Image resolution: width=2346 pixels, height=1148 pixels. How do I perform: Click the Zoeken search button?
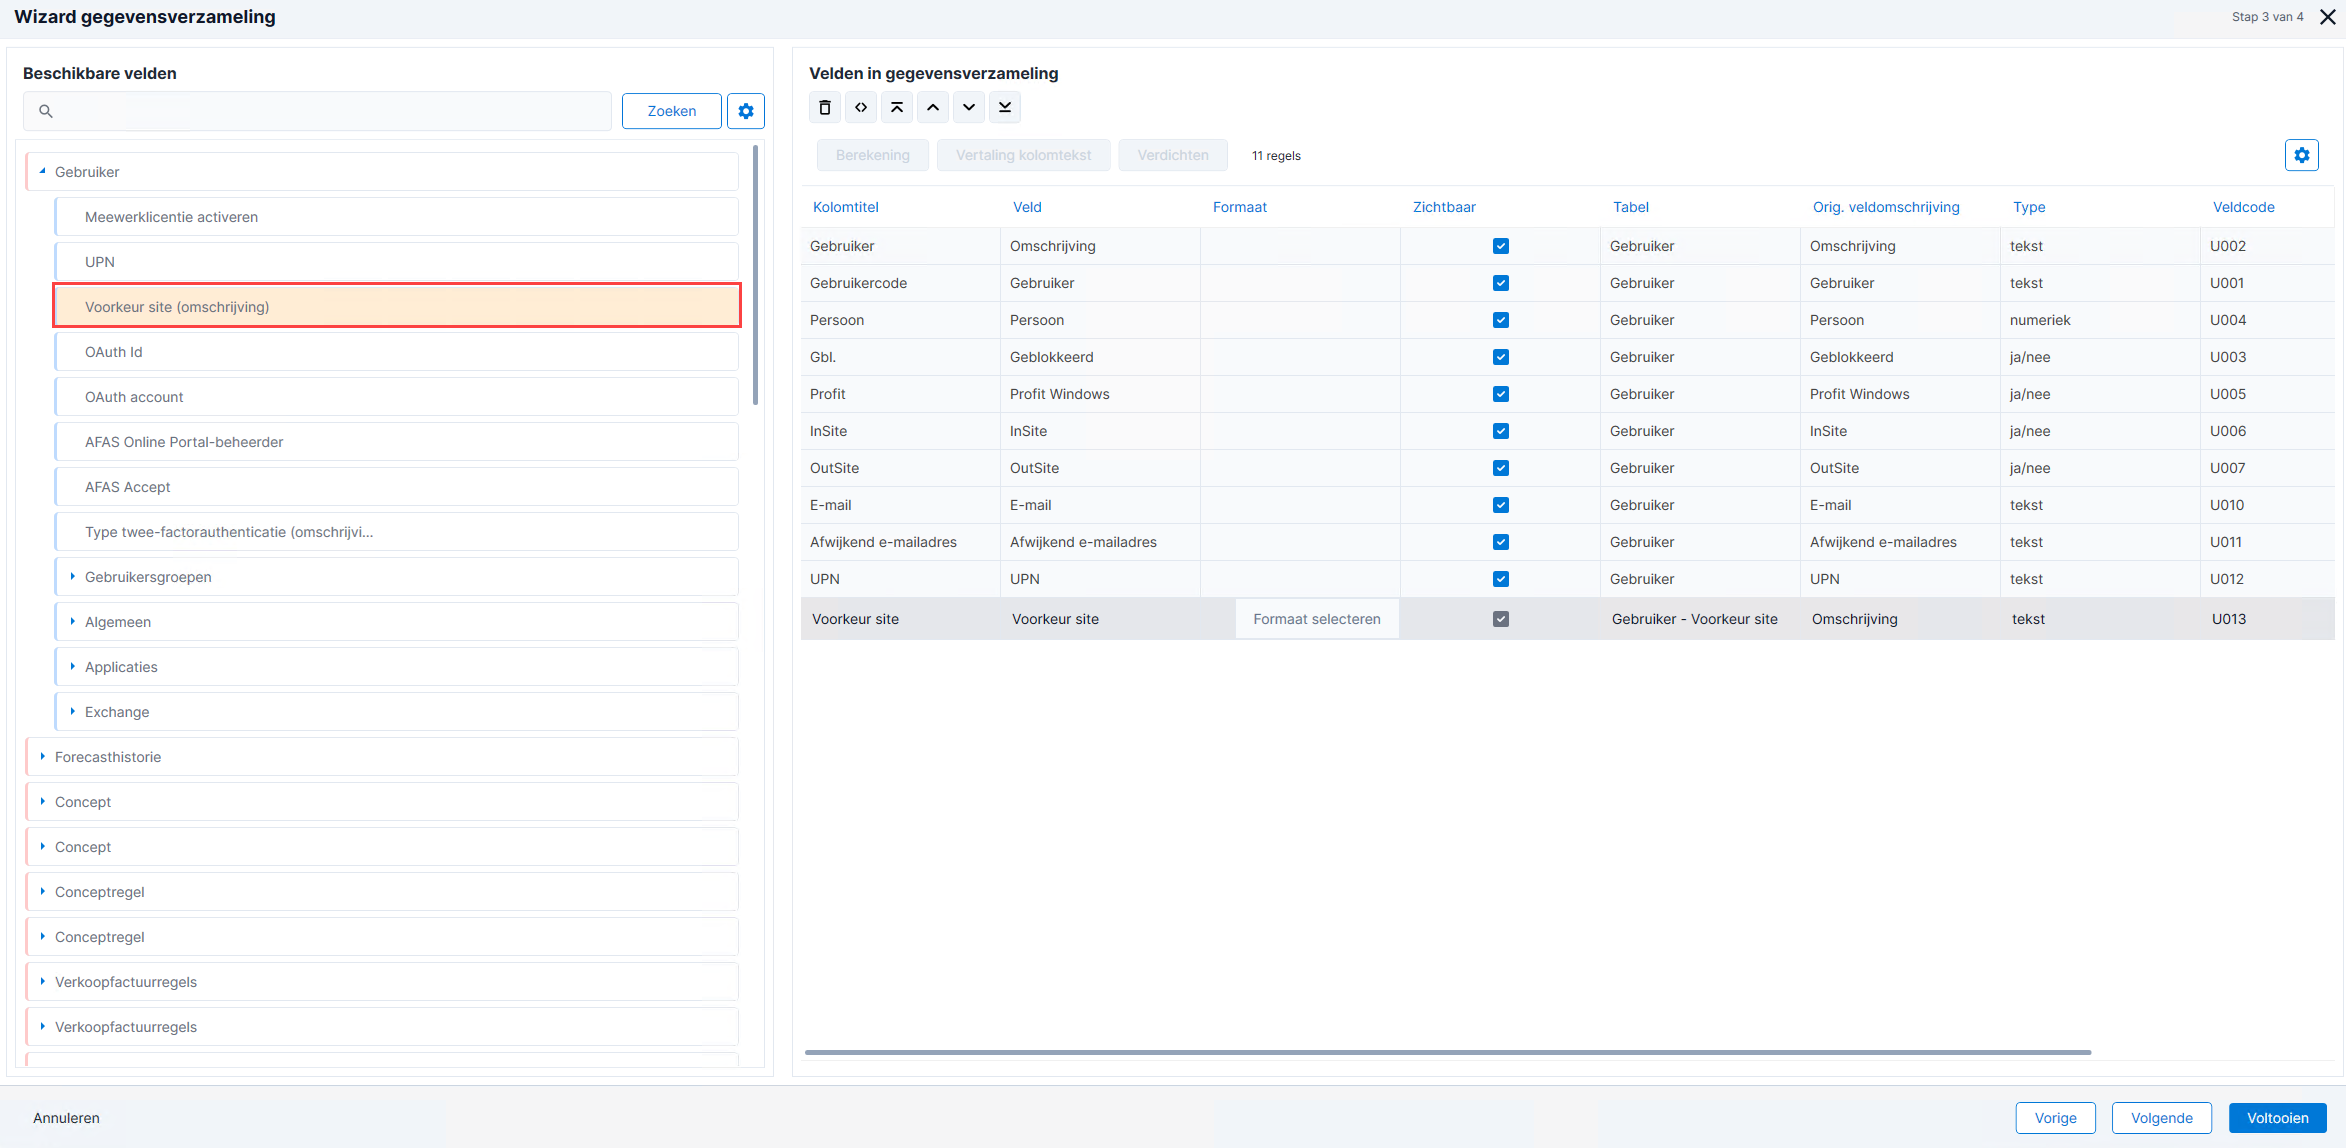672,111
